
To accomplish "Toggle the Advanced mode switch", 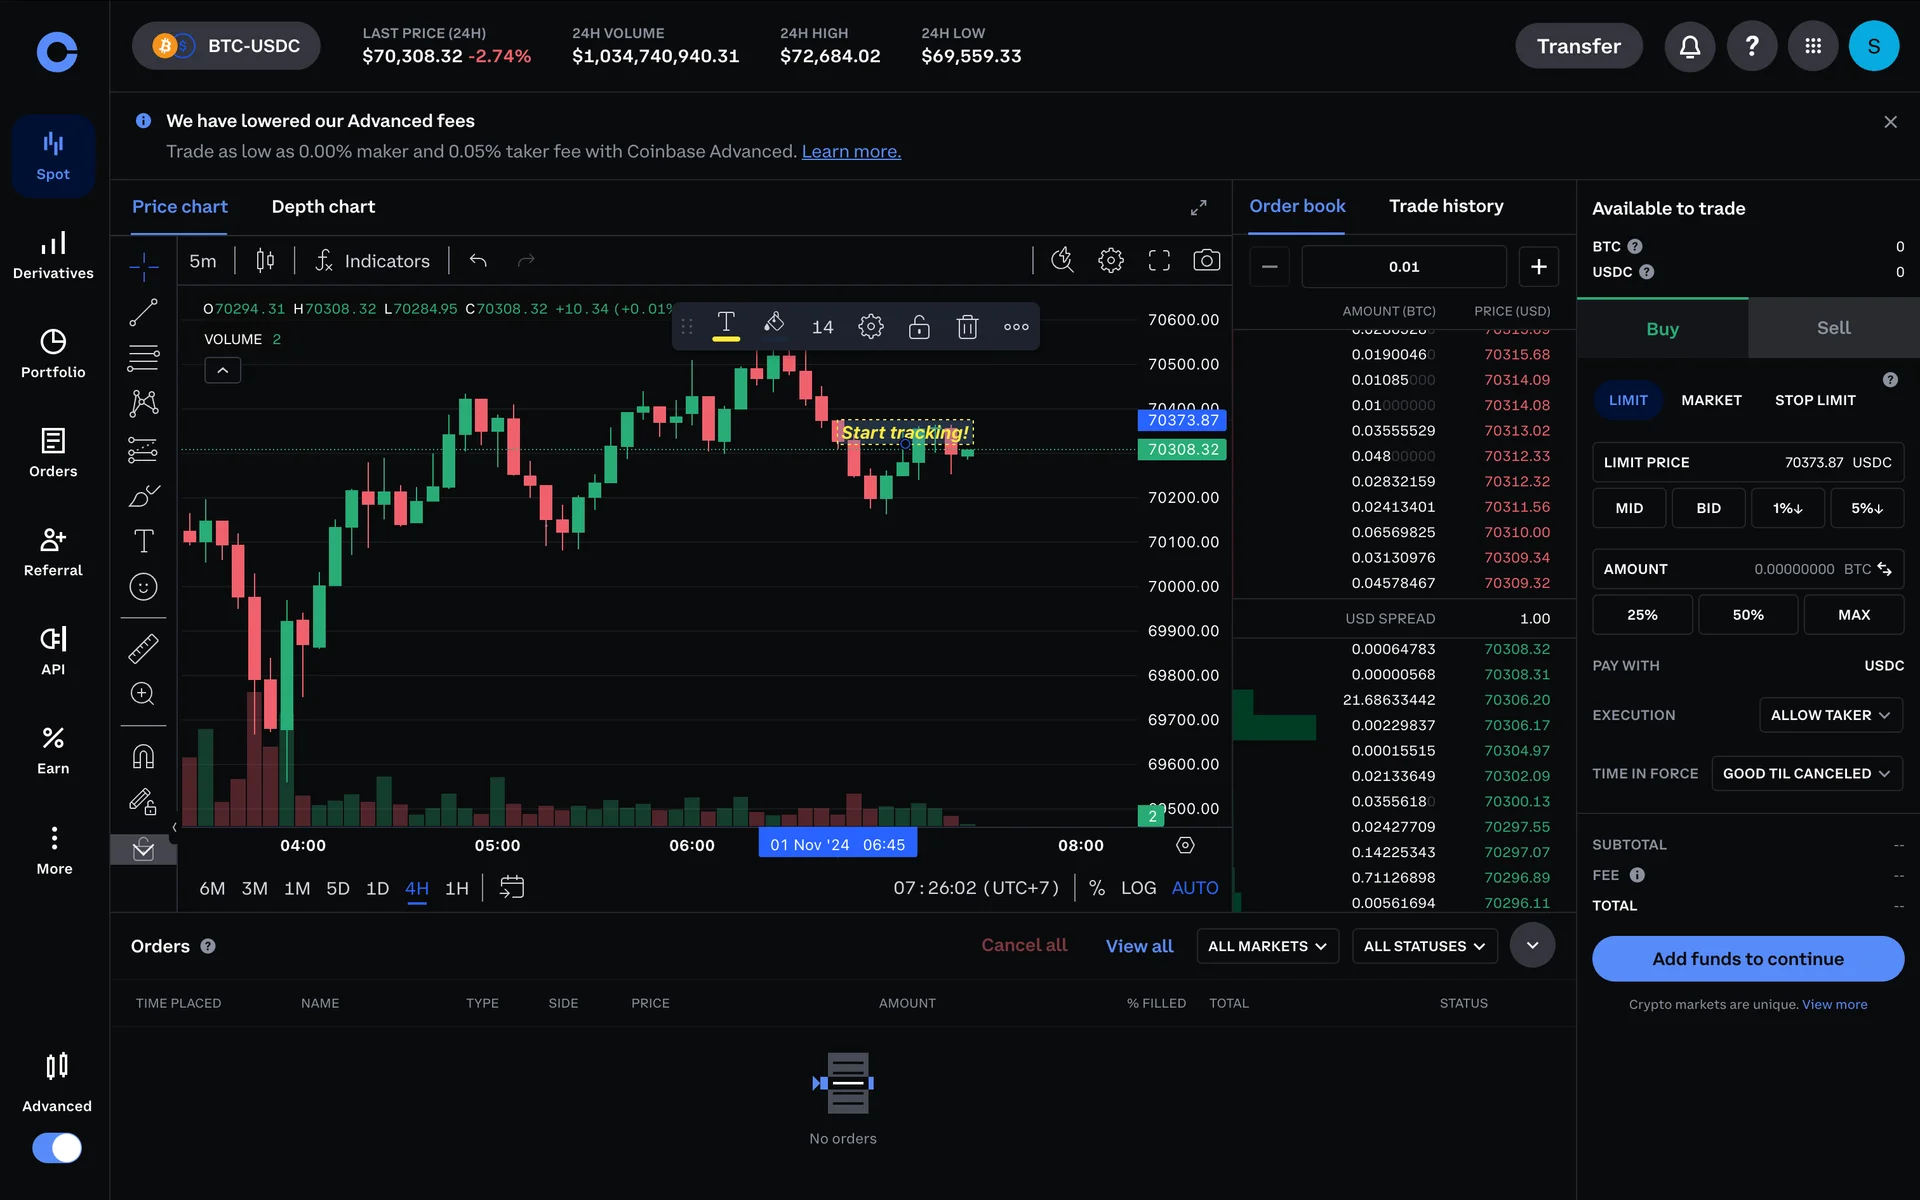I will point(57,1147).
